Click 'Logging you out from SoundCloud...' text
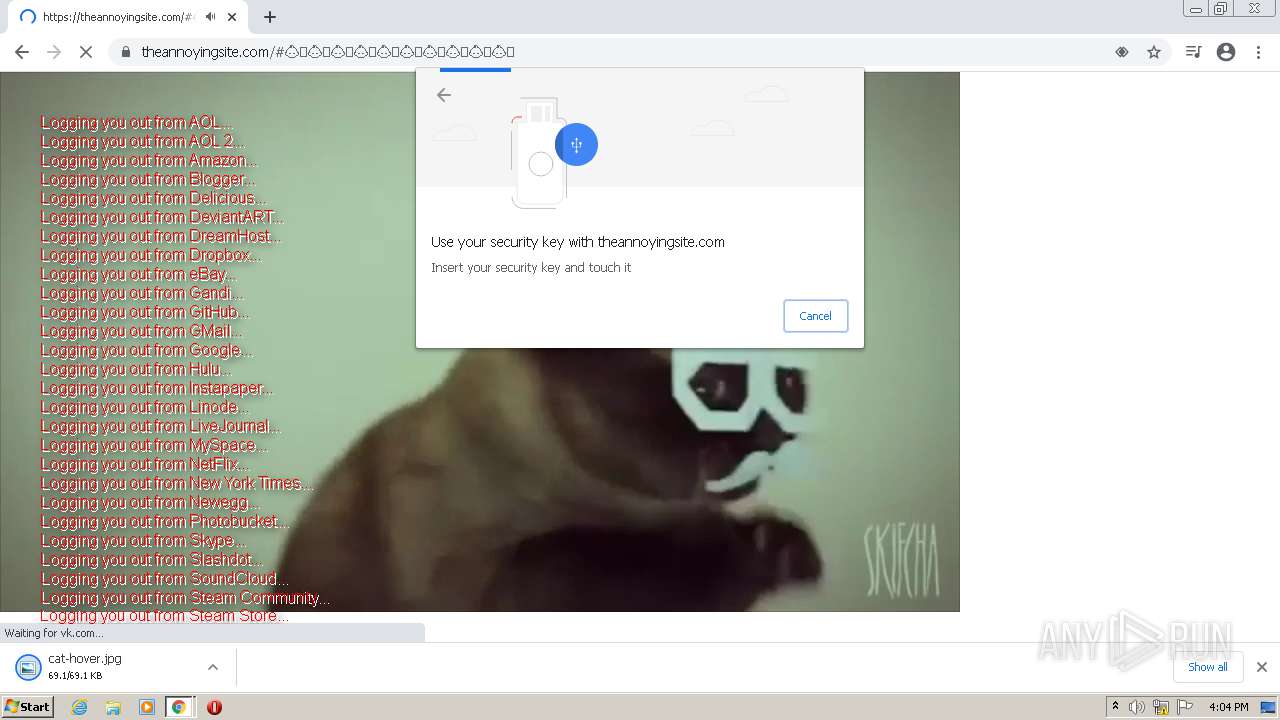Viewport: 1280px width, 720px height. 165,578
